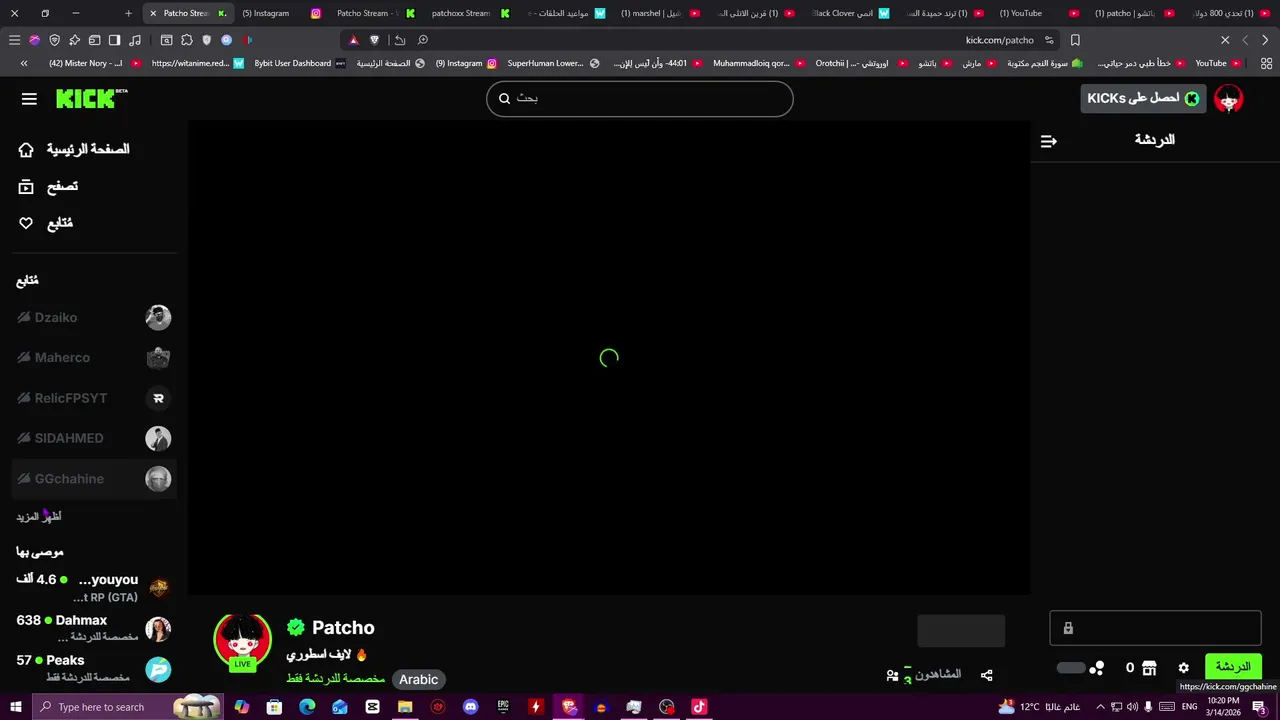This screenshot has width=1280, height=720.
Task: Click the zoom magnifier icon in address bar
Action: tap(423, 40)
